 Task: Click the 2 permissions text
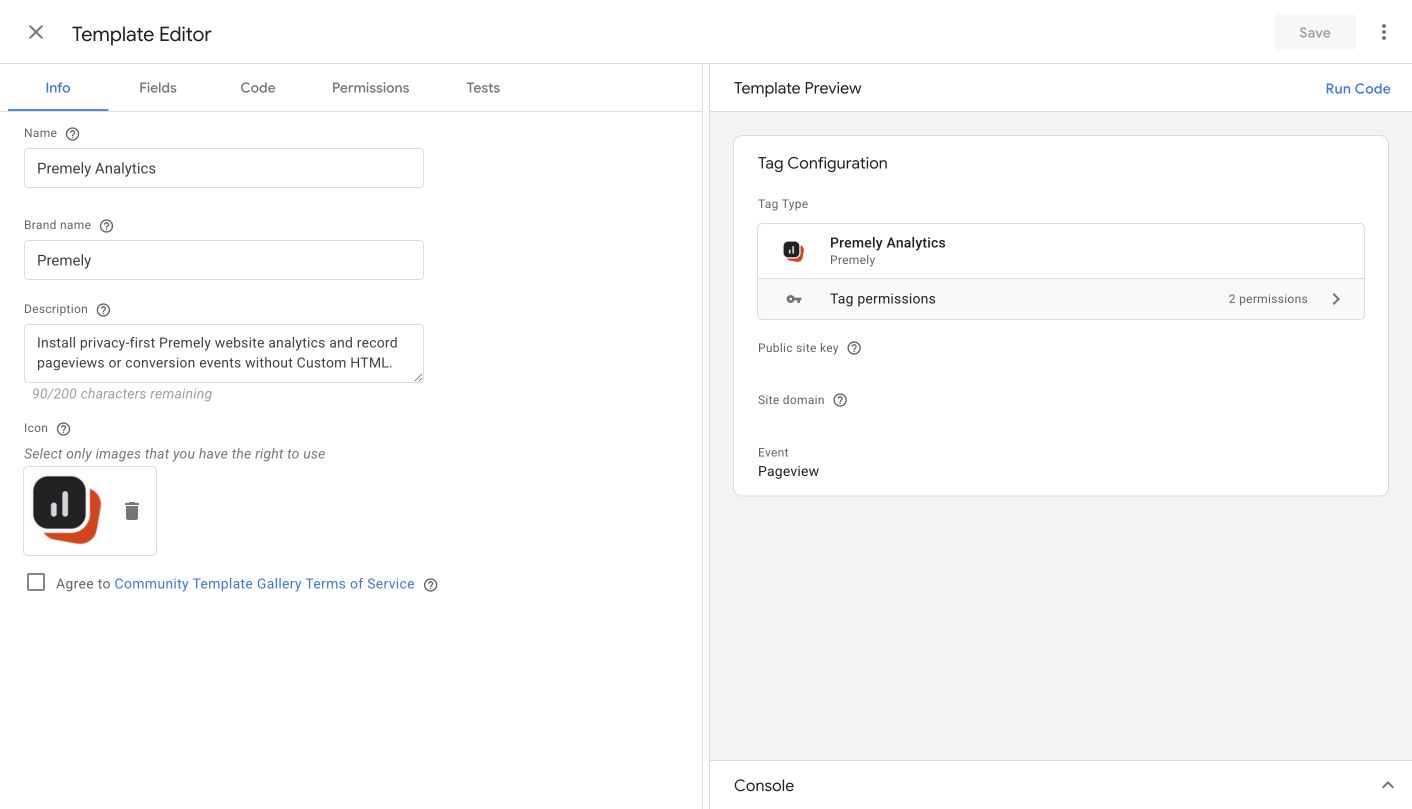(1268, 299)
